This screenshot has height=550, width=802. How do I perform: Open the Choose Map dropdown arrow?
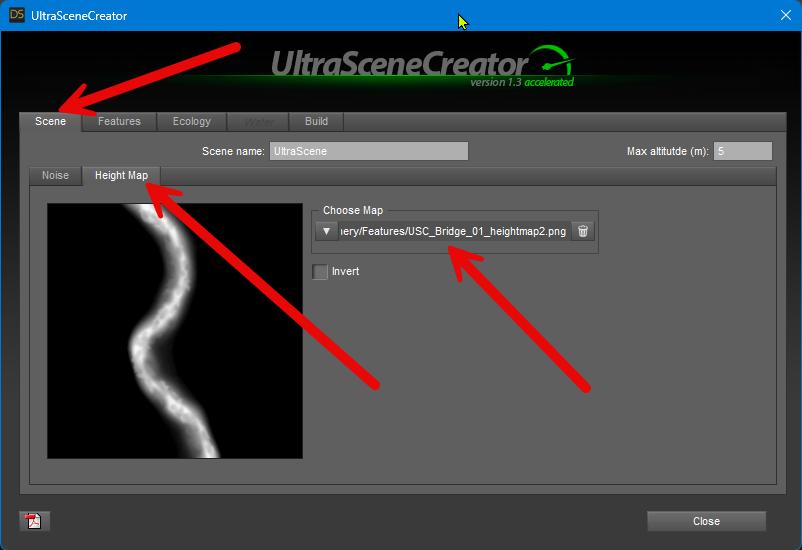(326, 231)
